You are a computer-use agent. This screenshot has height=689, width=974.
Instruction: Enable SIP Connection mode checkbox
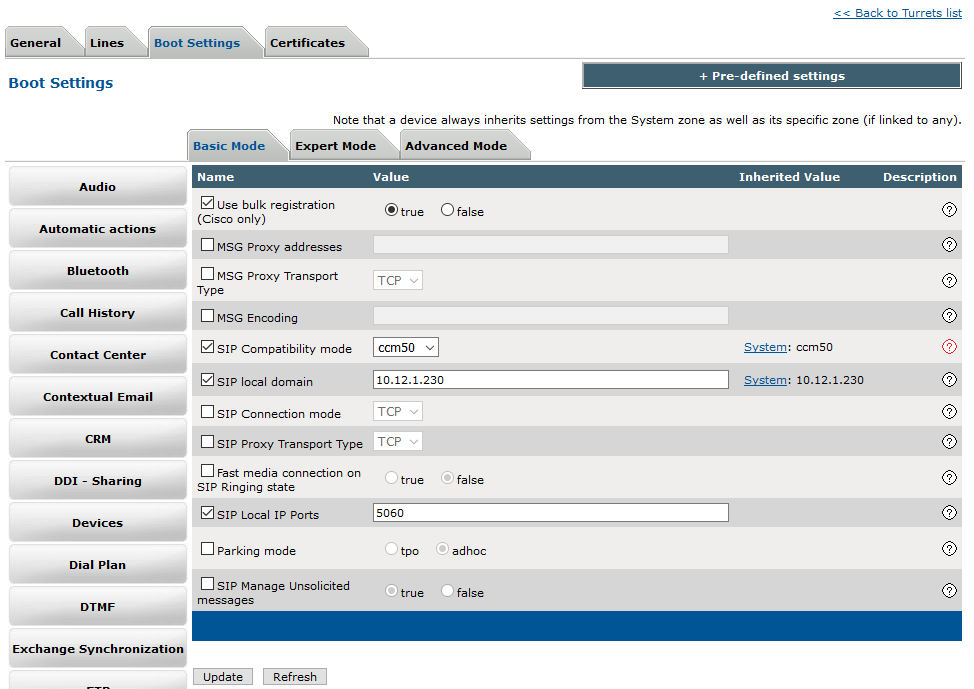(x=207, y=412)
